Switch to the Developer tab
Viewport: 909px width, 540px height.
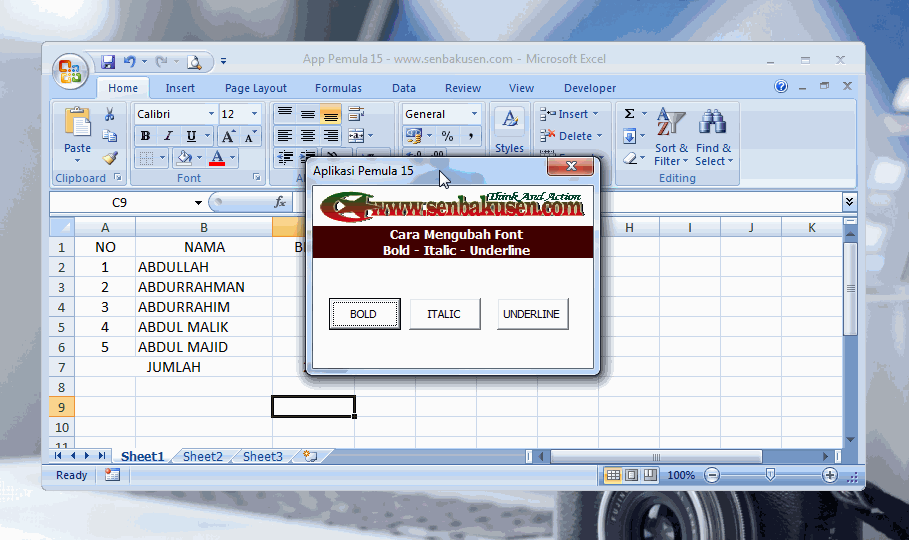pos(590,88)
